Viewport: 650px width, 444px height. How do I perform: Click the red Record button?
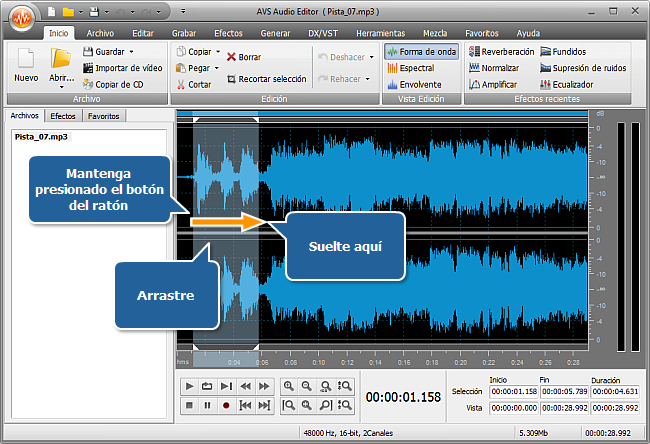coord(226,406)
